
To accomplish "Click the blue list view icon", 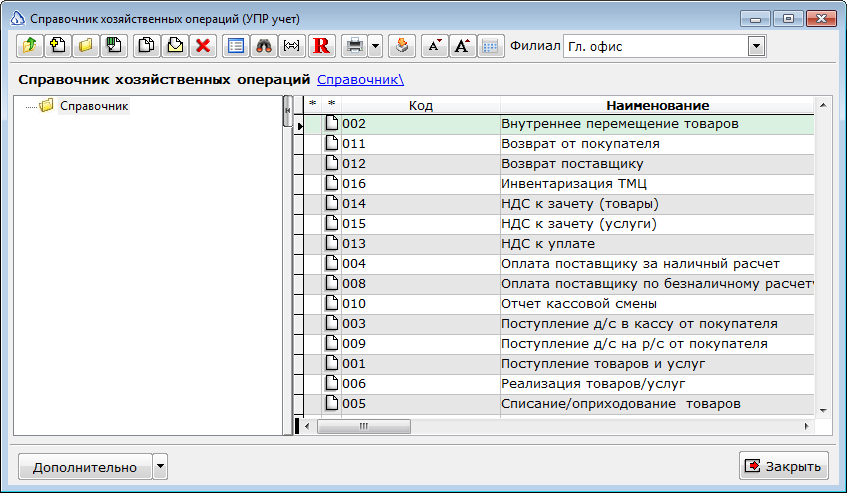I will pos(236,46).
